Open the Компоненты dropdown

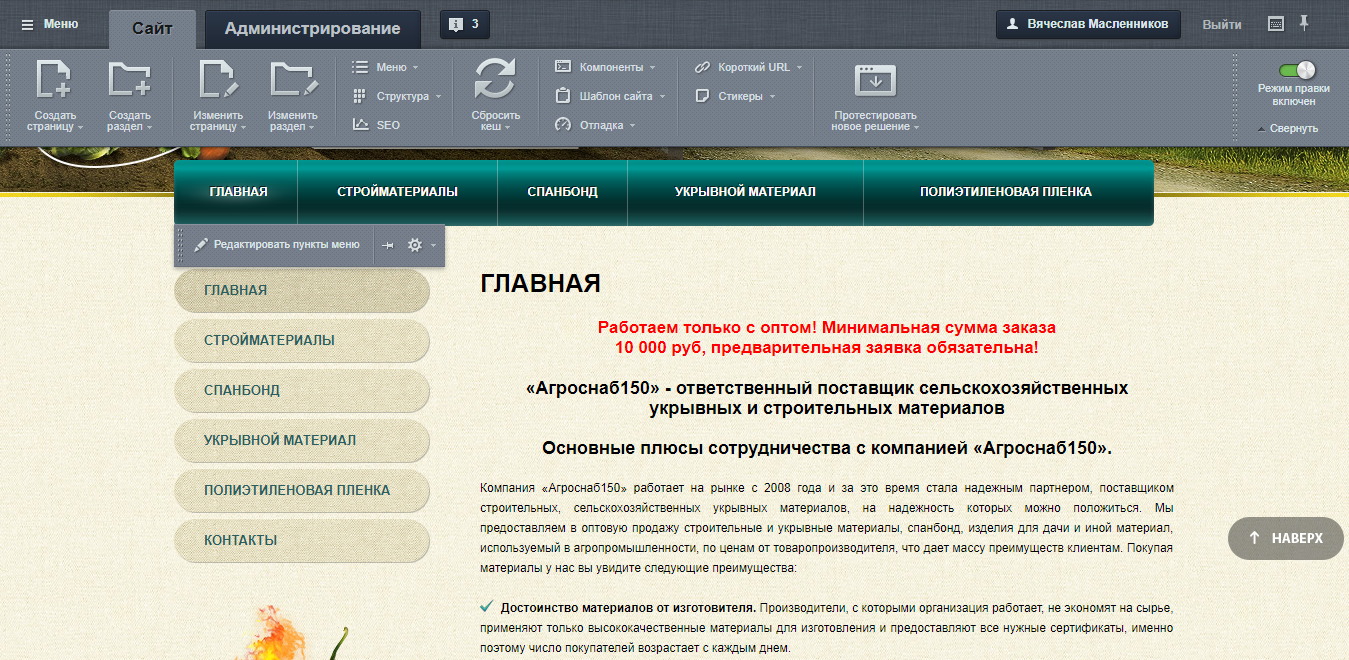point(605,67)
